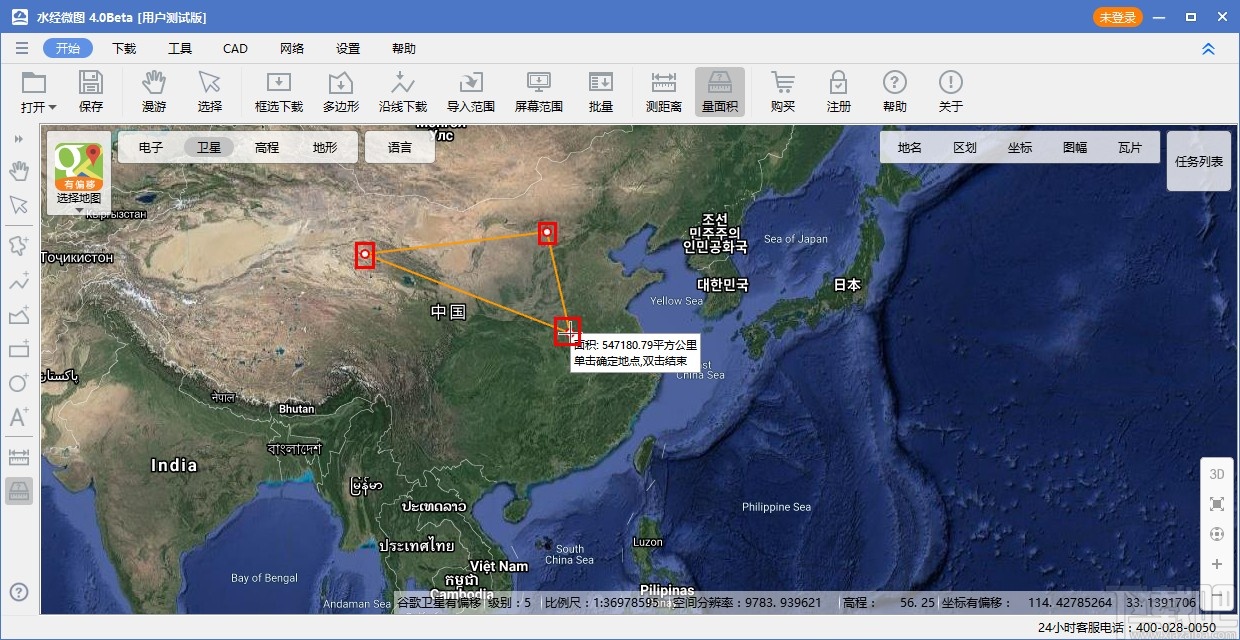1240x640 pixels.
Task: Pick the sidebar add-point marker tool
Action: click(19, 246)
